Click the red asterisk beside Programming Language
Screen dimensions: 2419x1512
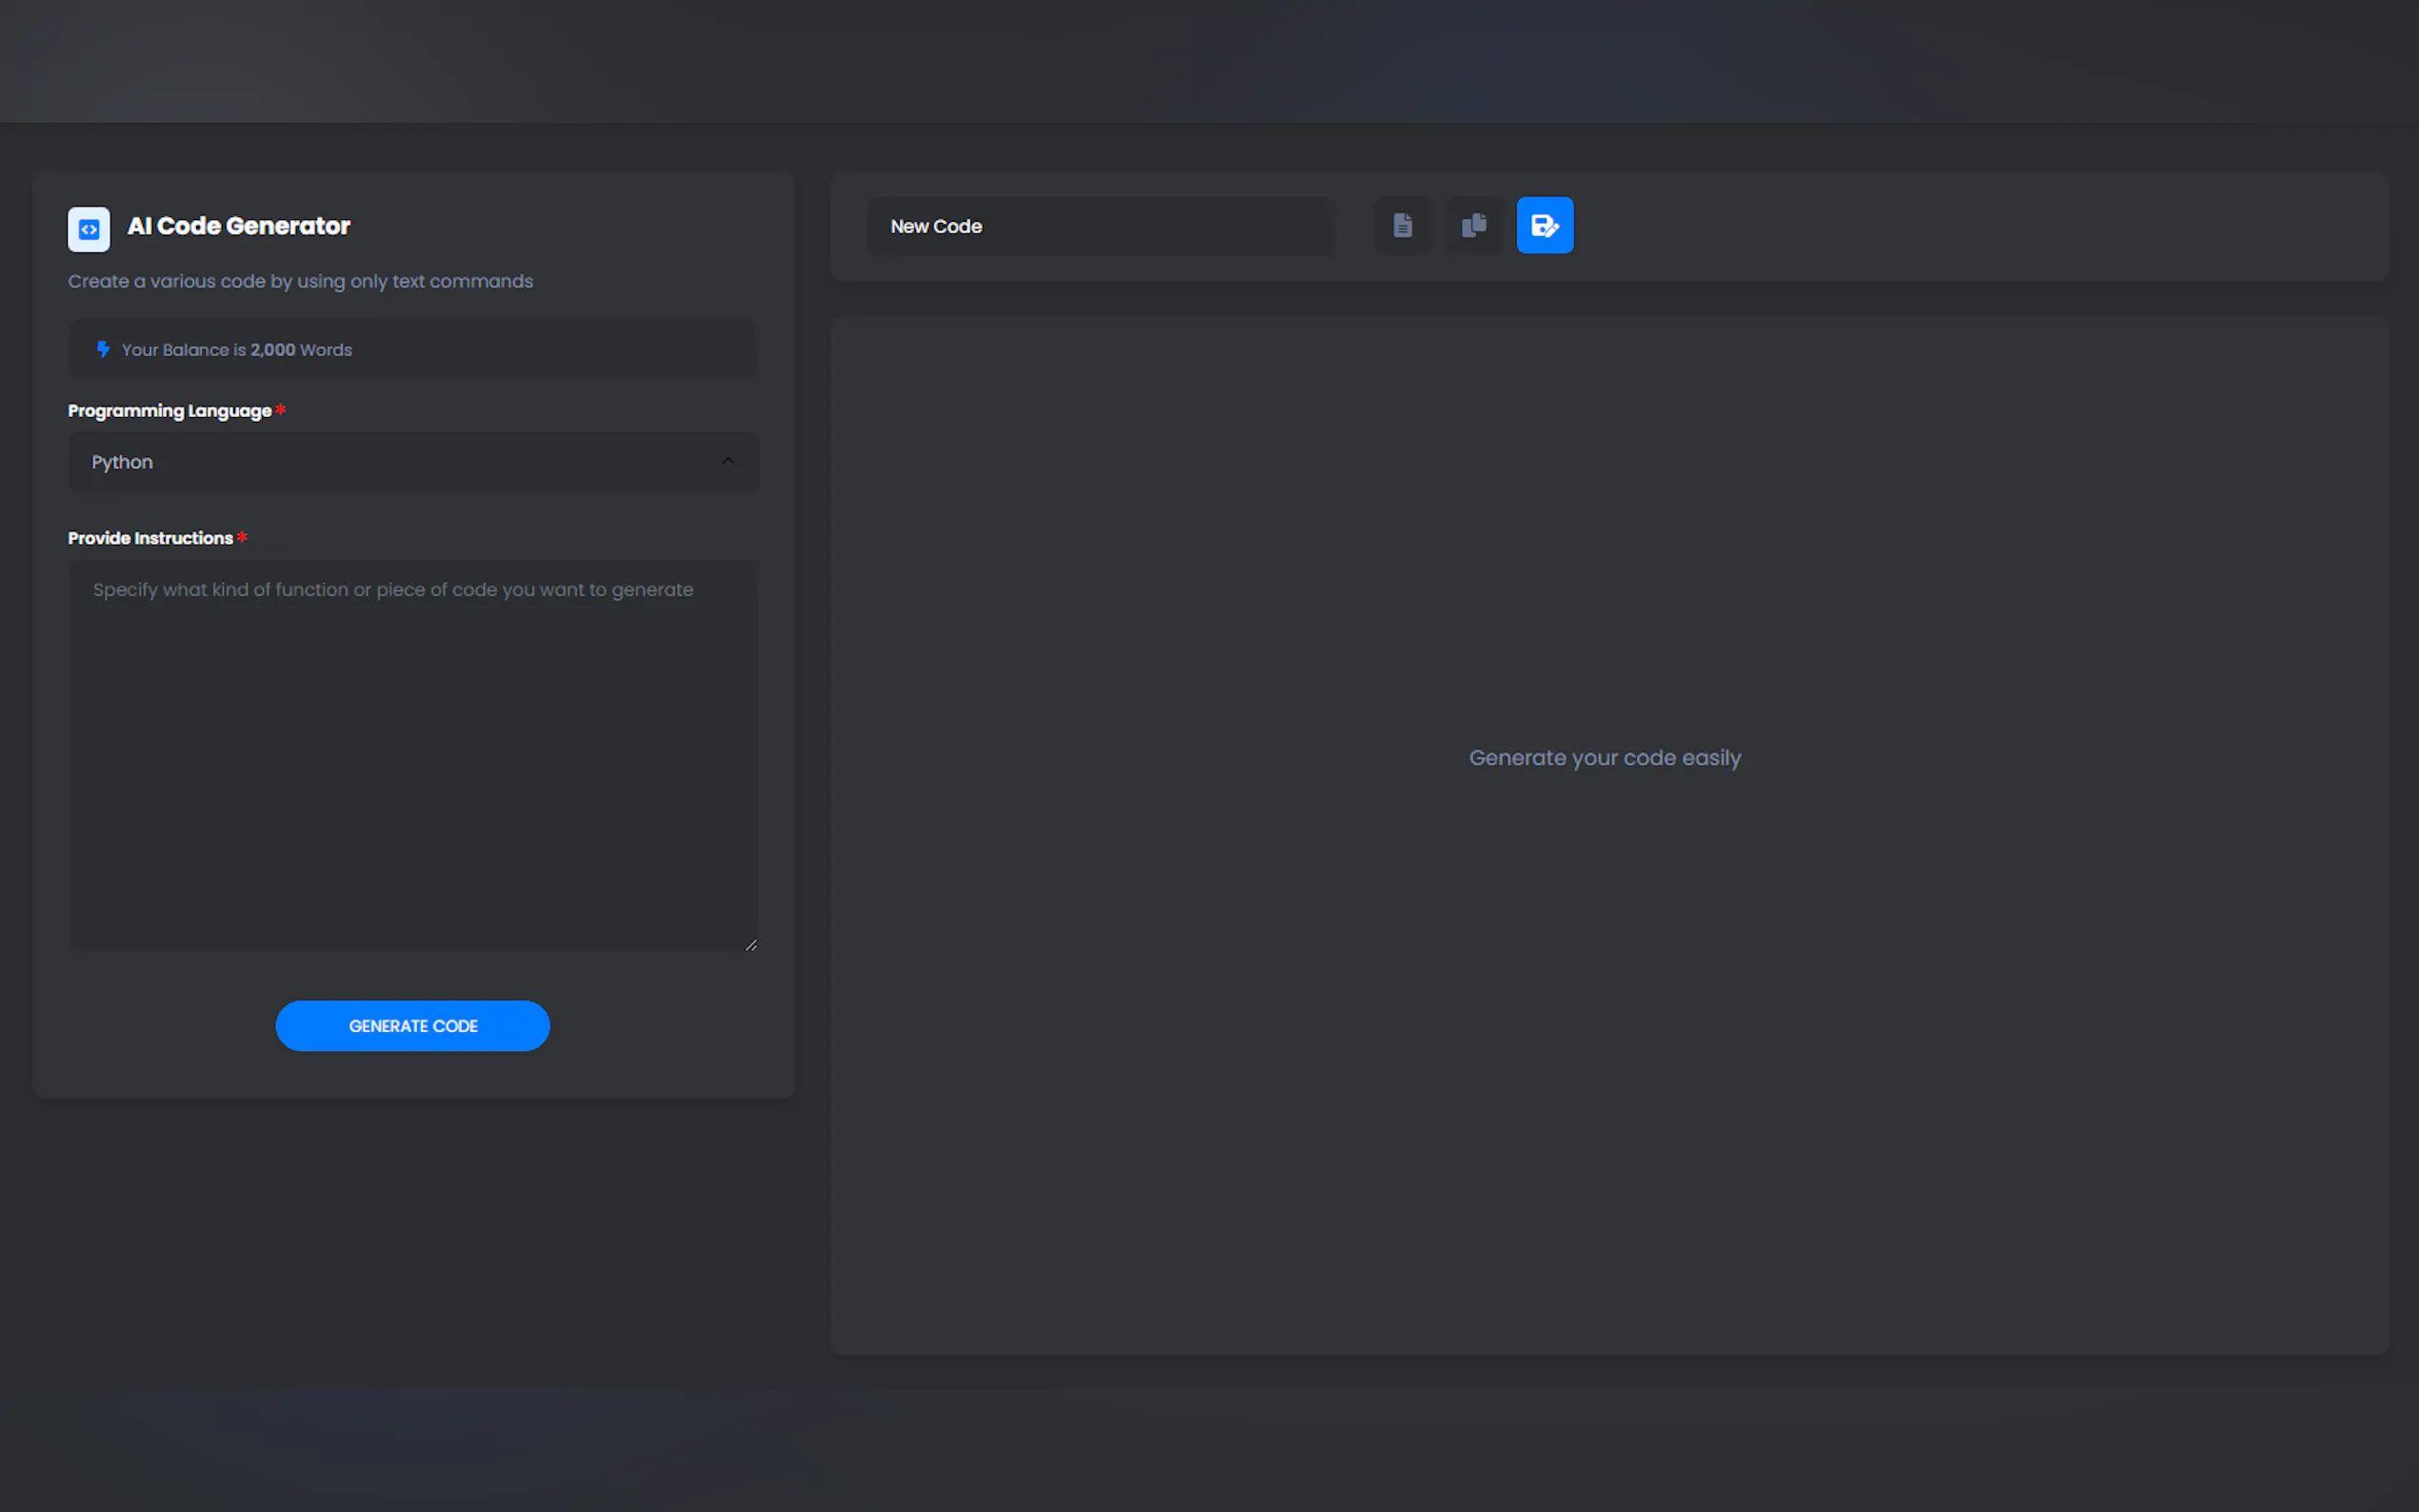pos(281,410)
